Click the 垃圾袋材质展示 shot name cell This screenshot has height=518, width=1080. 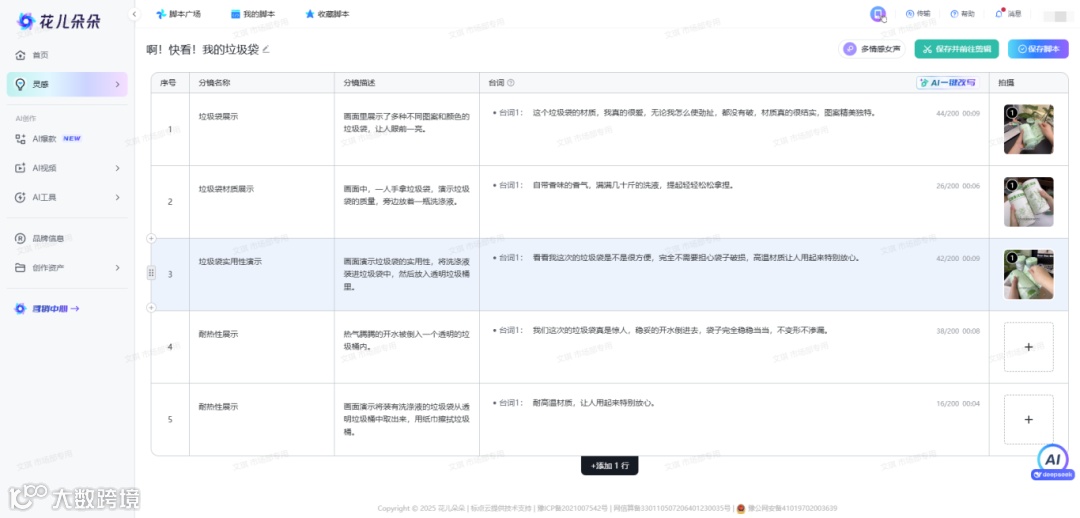click(262, 202)
